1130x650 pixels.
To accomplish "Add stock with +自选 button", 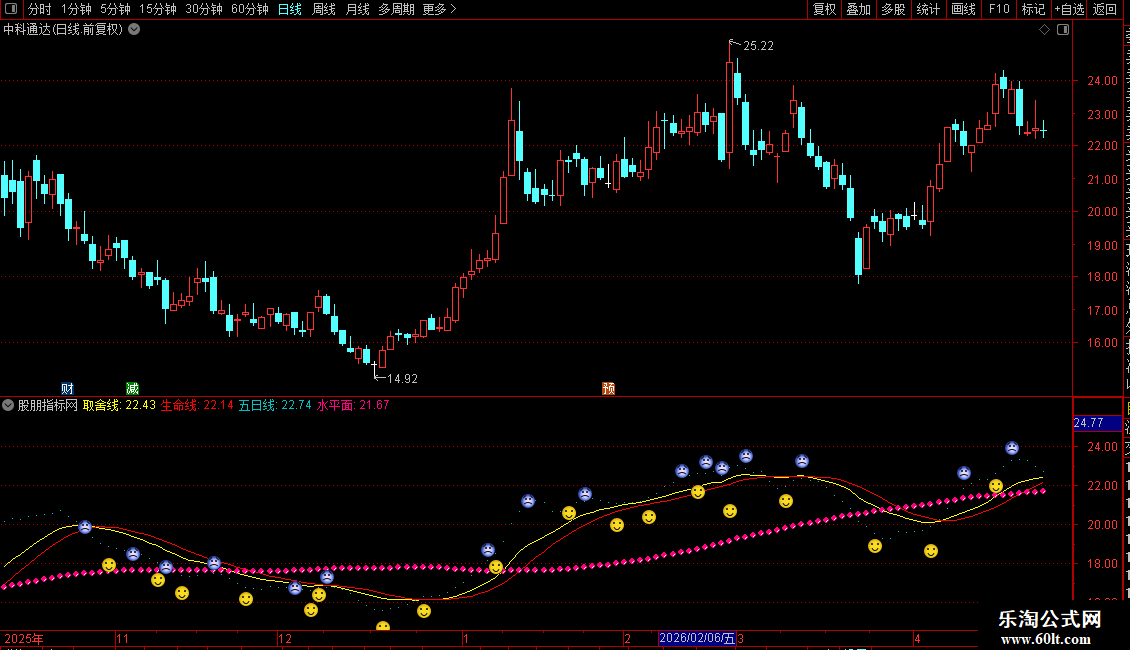I will 1069,9.
